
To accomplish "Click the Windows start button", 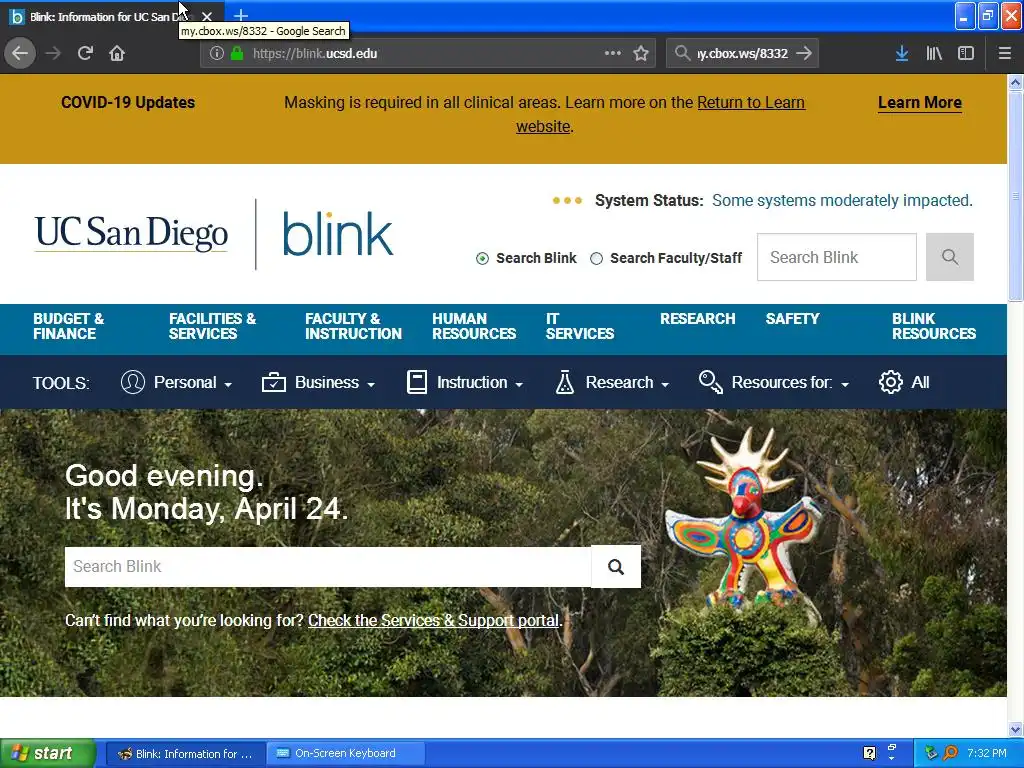I will 48,753.
